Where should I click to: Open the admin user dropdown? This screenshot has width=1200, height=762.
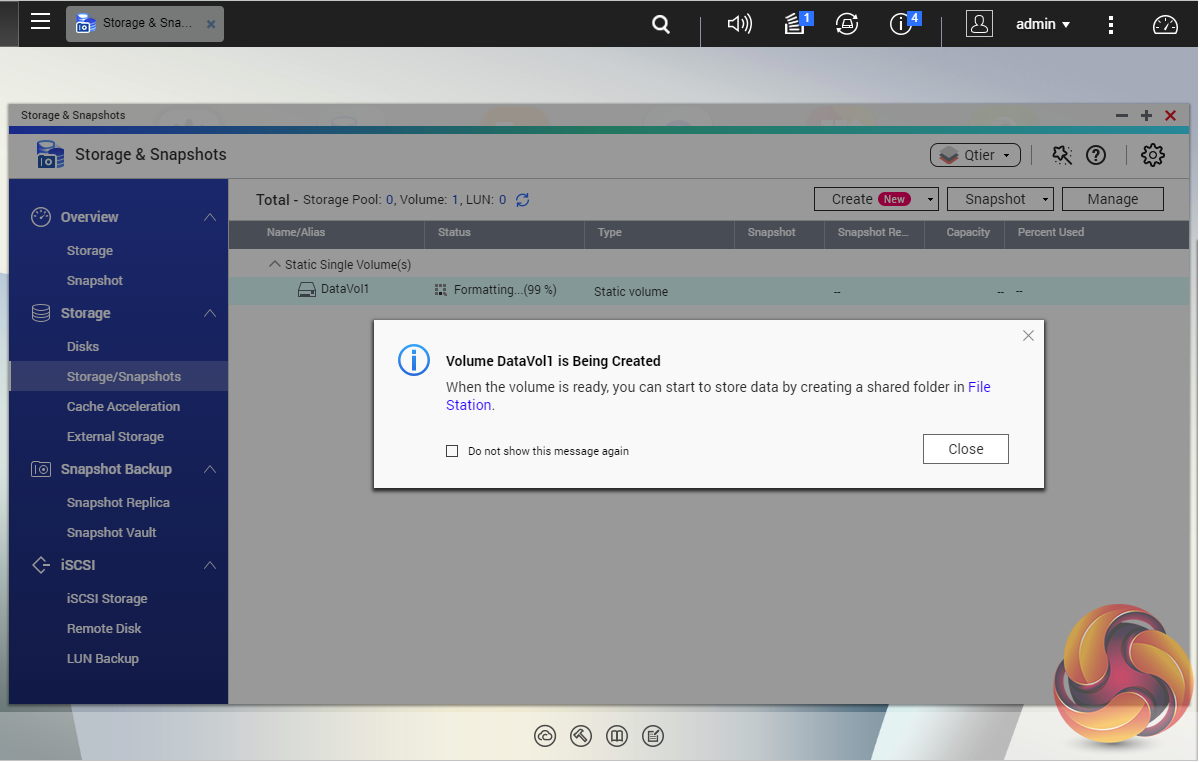click(1043, 24)
